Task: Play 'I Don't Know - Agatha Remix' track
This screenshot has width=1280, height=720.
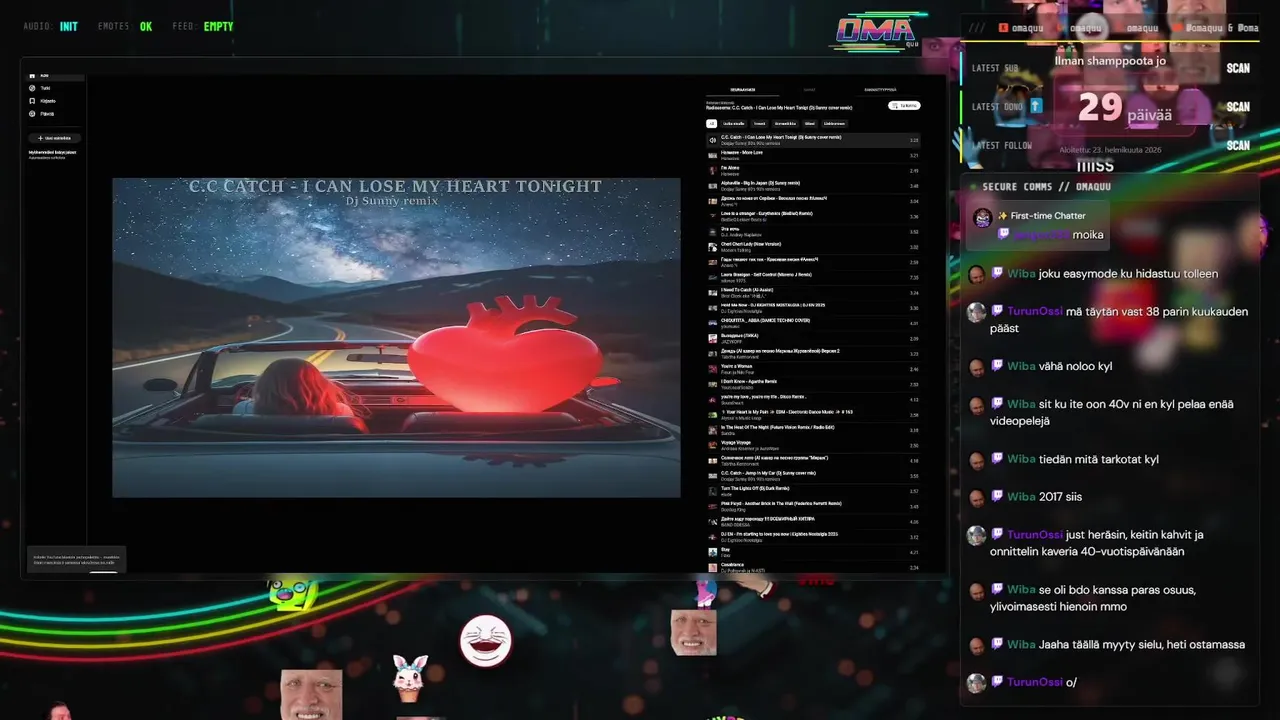Action: pyautogui.click(x=813, y=384)
